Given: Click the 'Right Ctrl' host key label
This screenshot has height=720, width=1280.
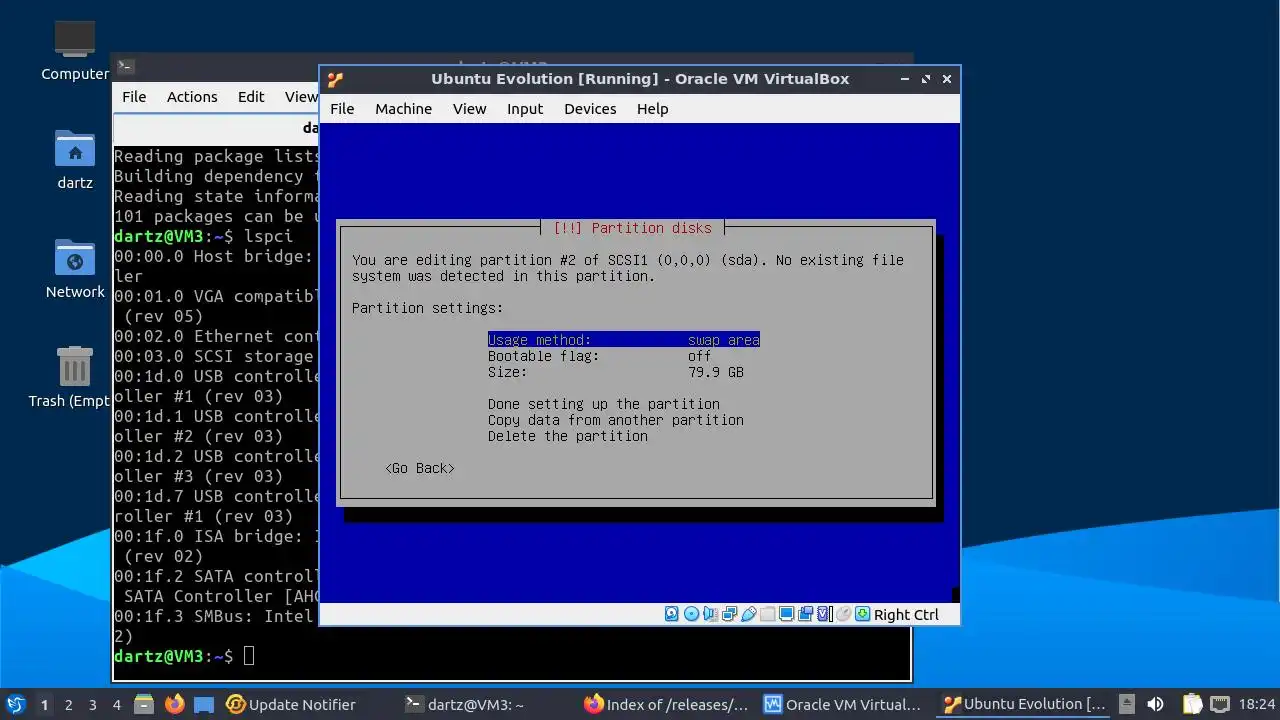Looking at the screenshot, I should [906, 614].
